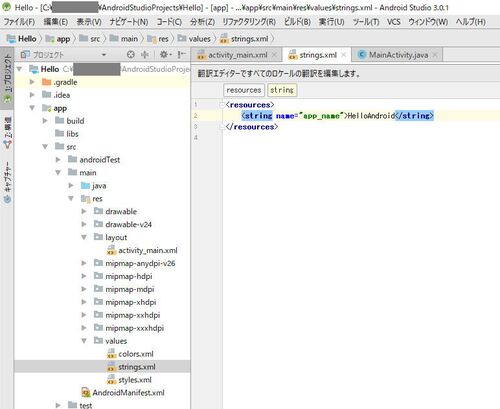Click the values breadcrumb in navigation bar

click(194, 39)
